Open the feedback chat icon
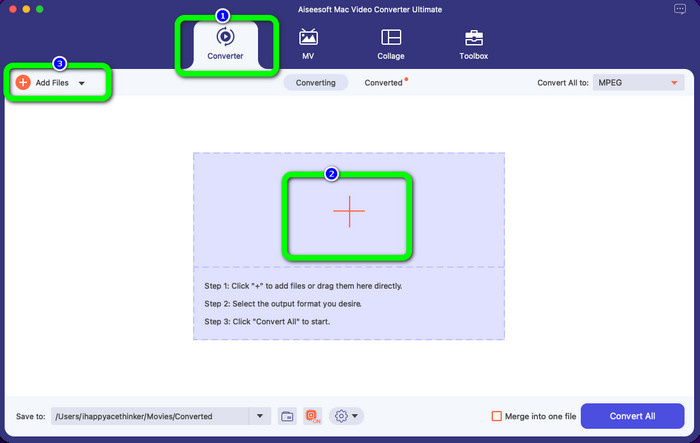 680,9
